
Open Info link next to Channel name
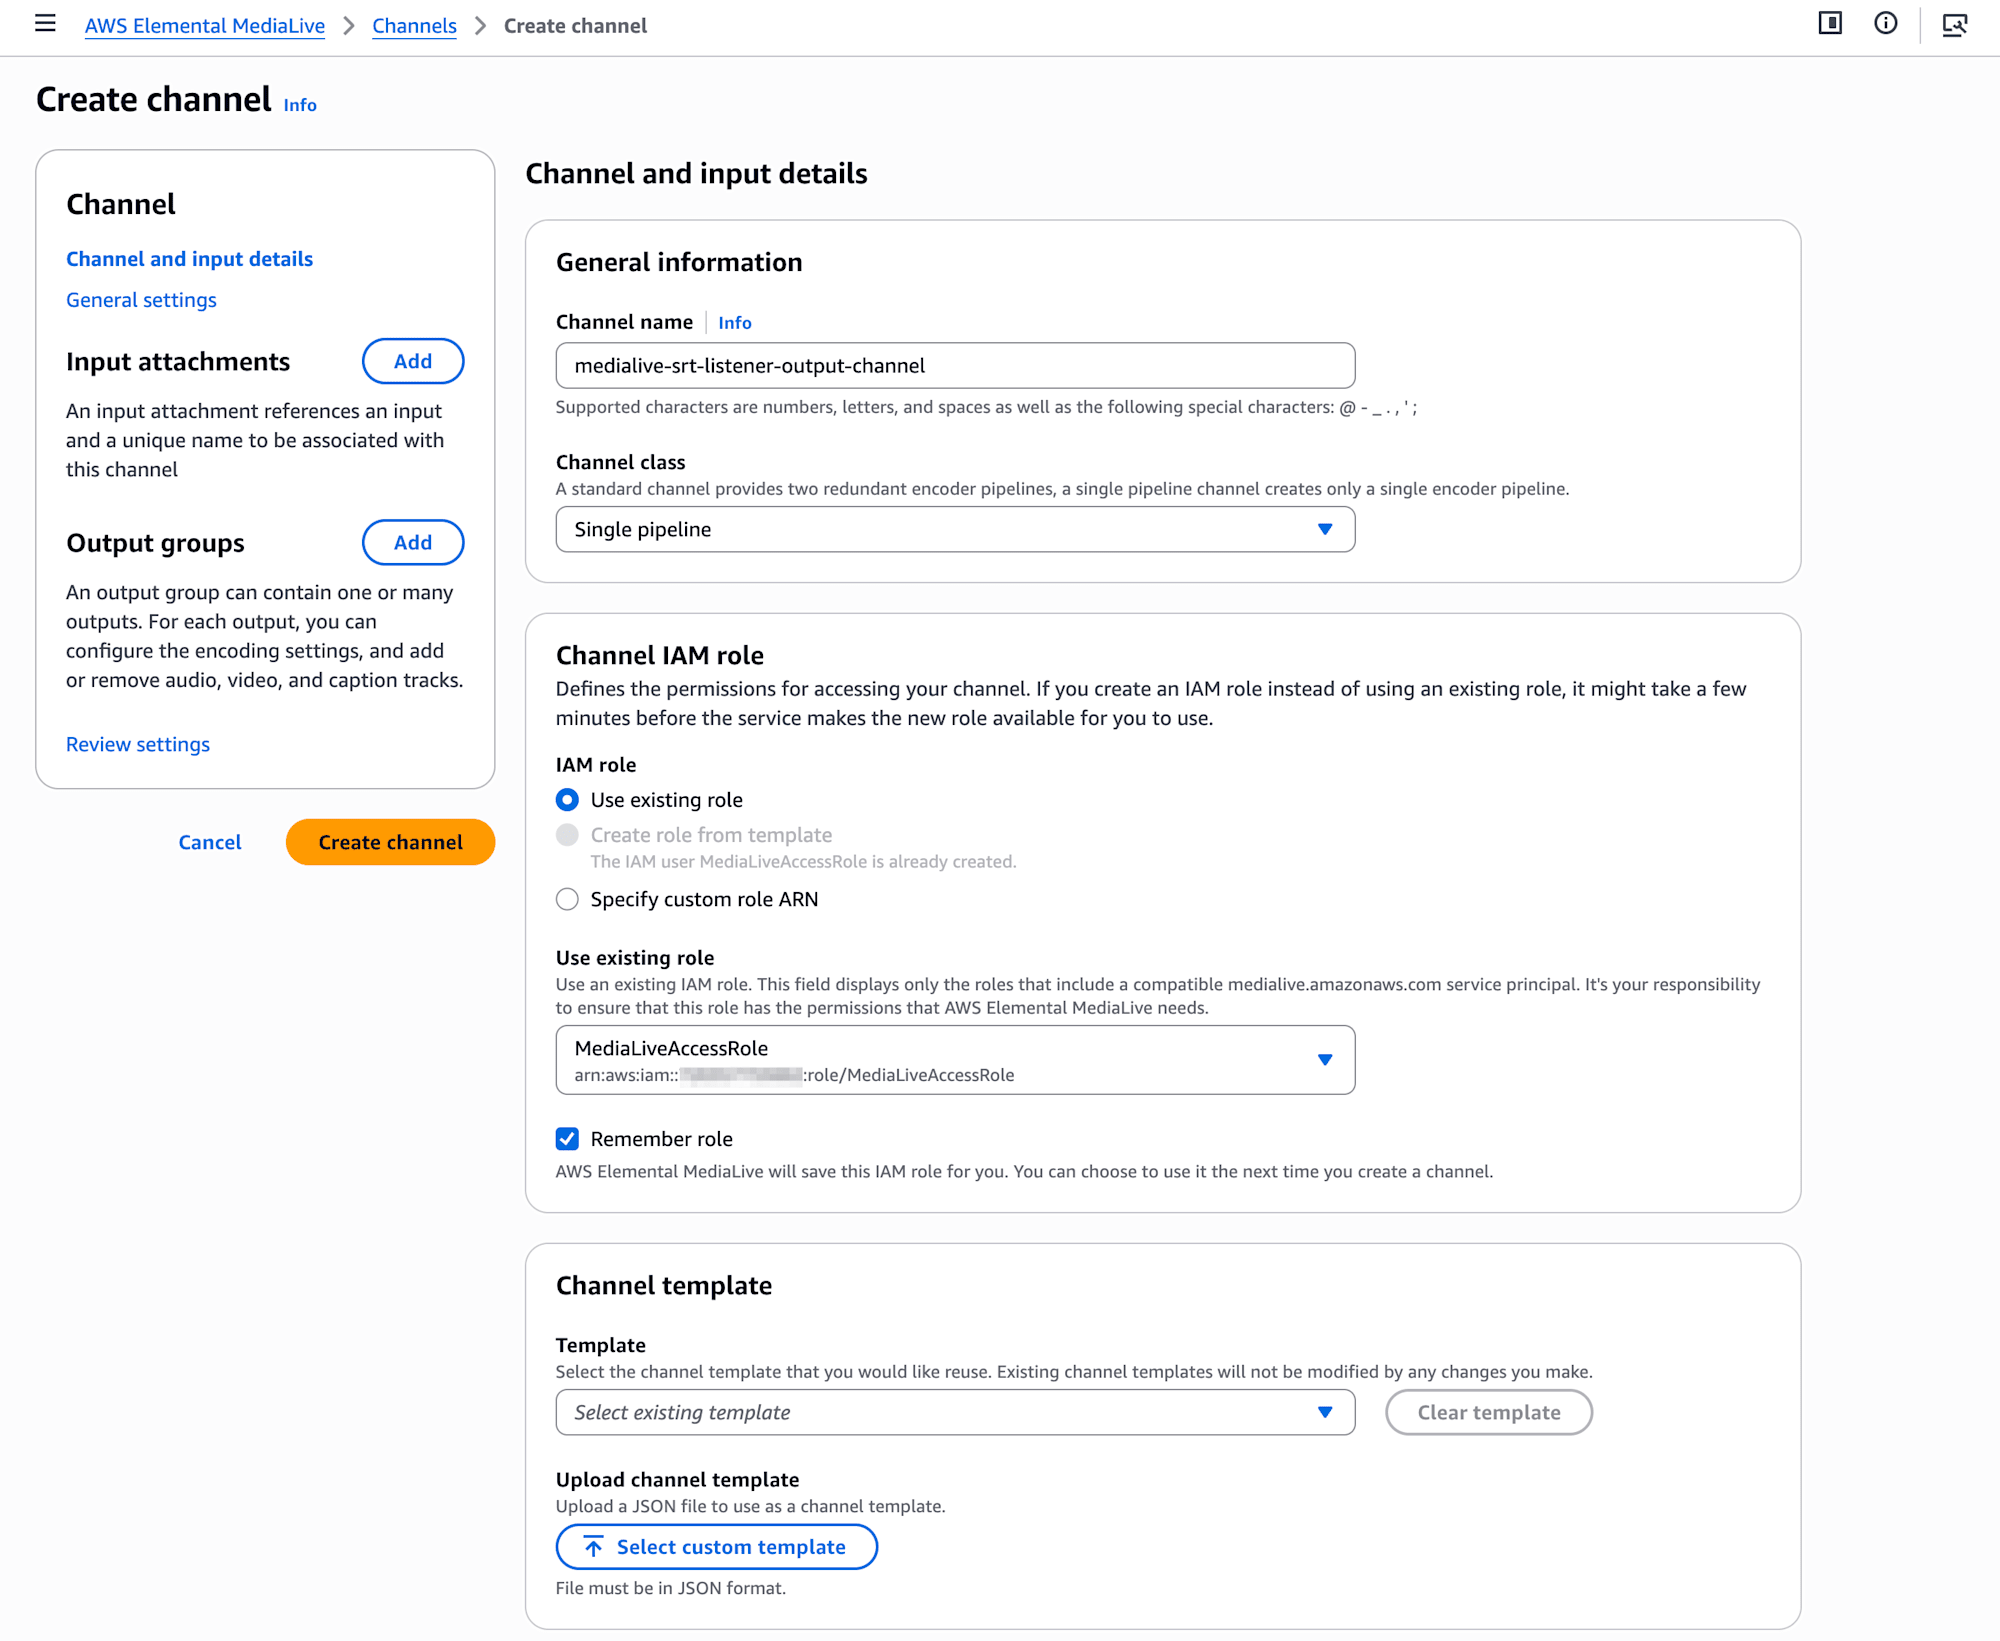pyautogui.click(x=735, y=323)
